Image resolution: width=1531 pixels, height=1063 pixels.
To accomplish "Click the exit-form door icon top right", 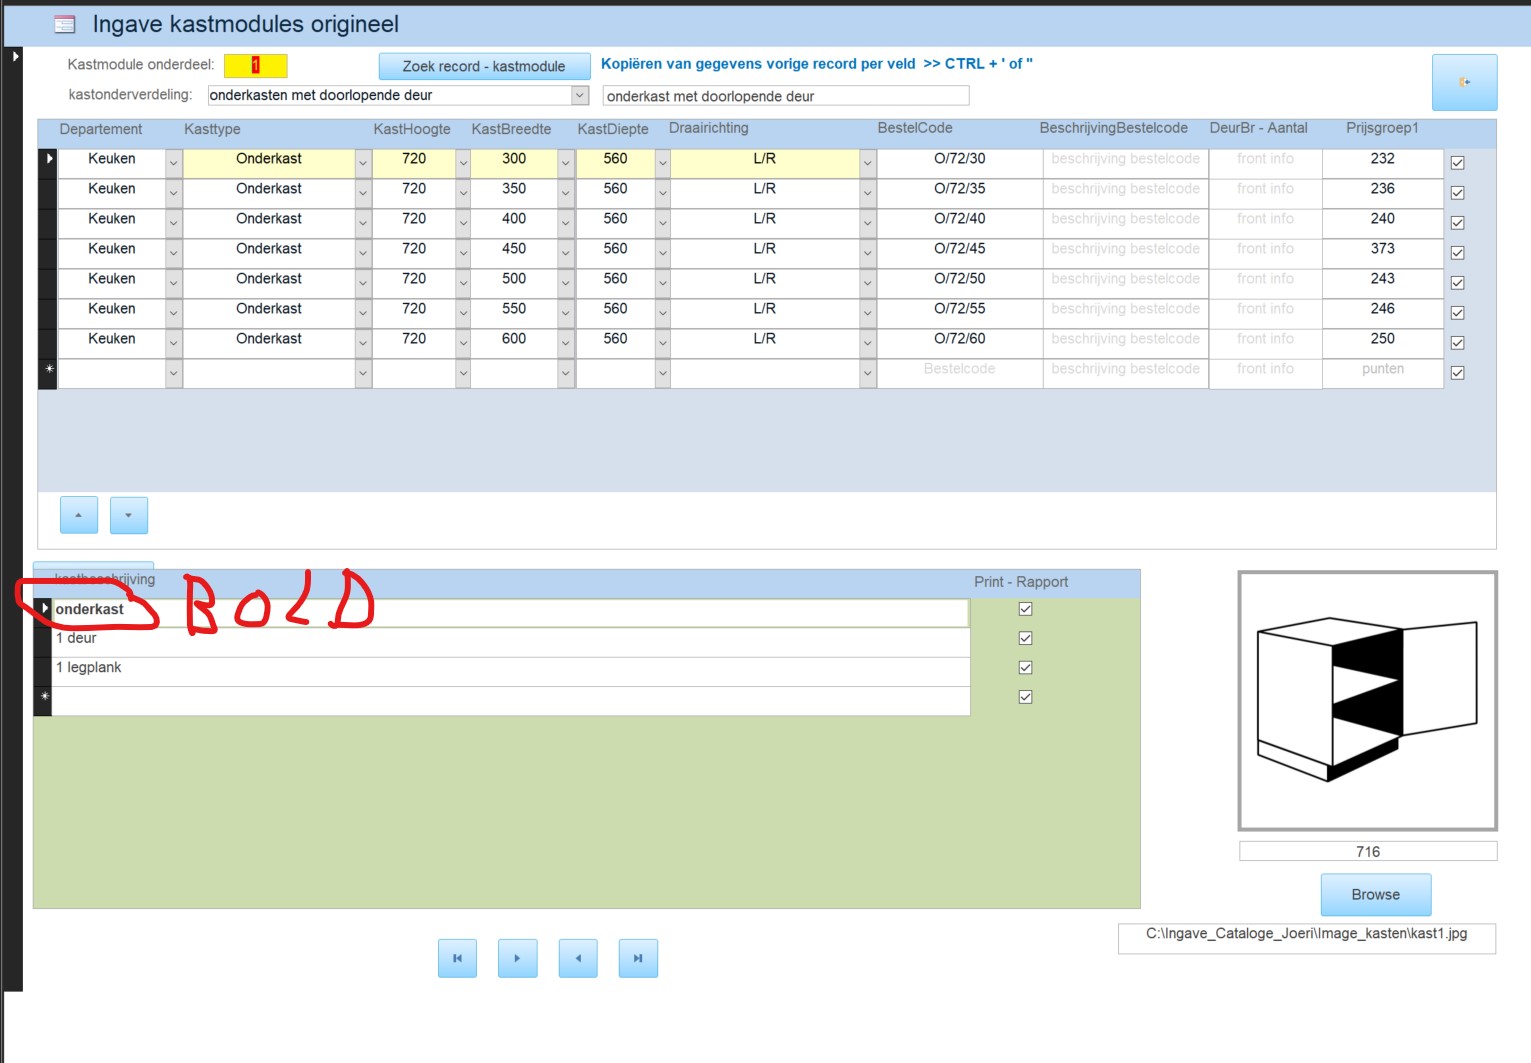I will pos(1464,81).
